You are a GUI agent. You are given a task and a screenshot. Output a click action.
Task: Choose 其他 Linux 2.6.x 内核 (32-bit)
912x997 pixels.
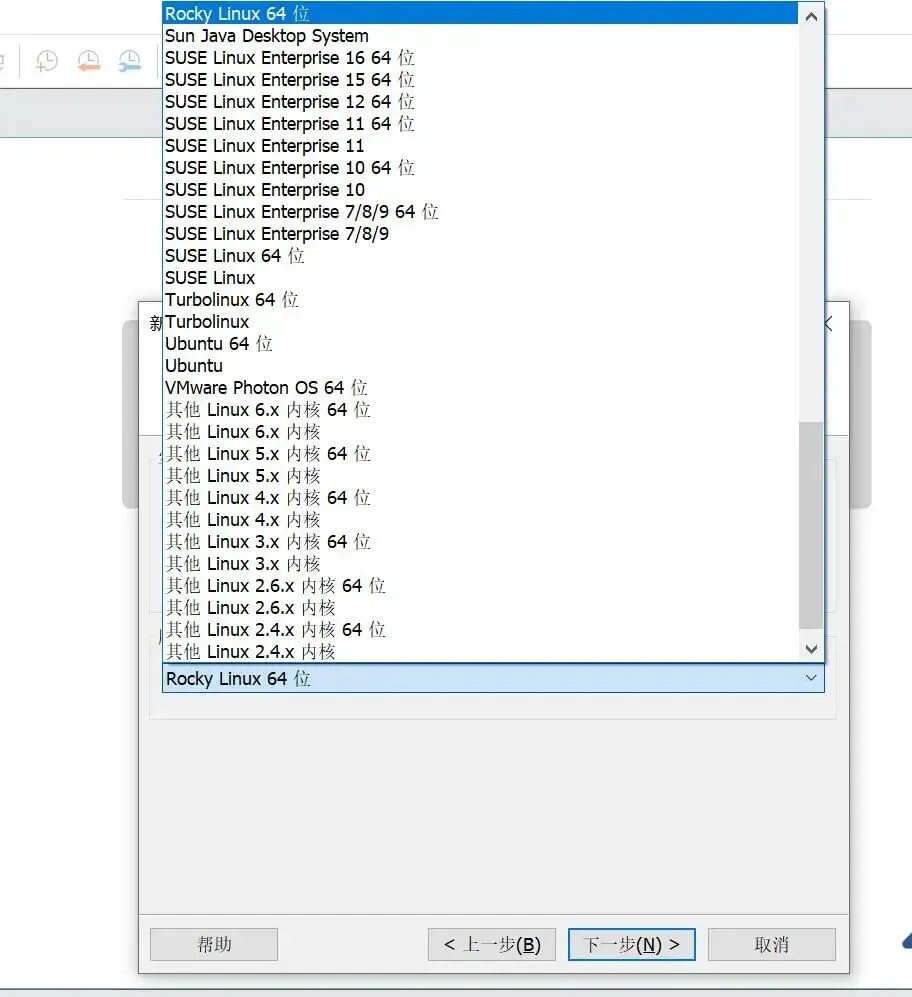pyautogui.click(x=480, y=608)
